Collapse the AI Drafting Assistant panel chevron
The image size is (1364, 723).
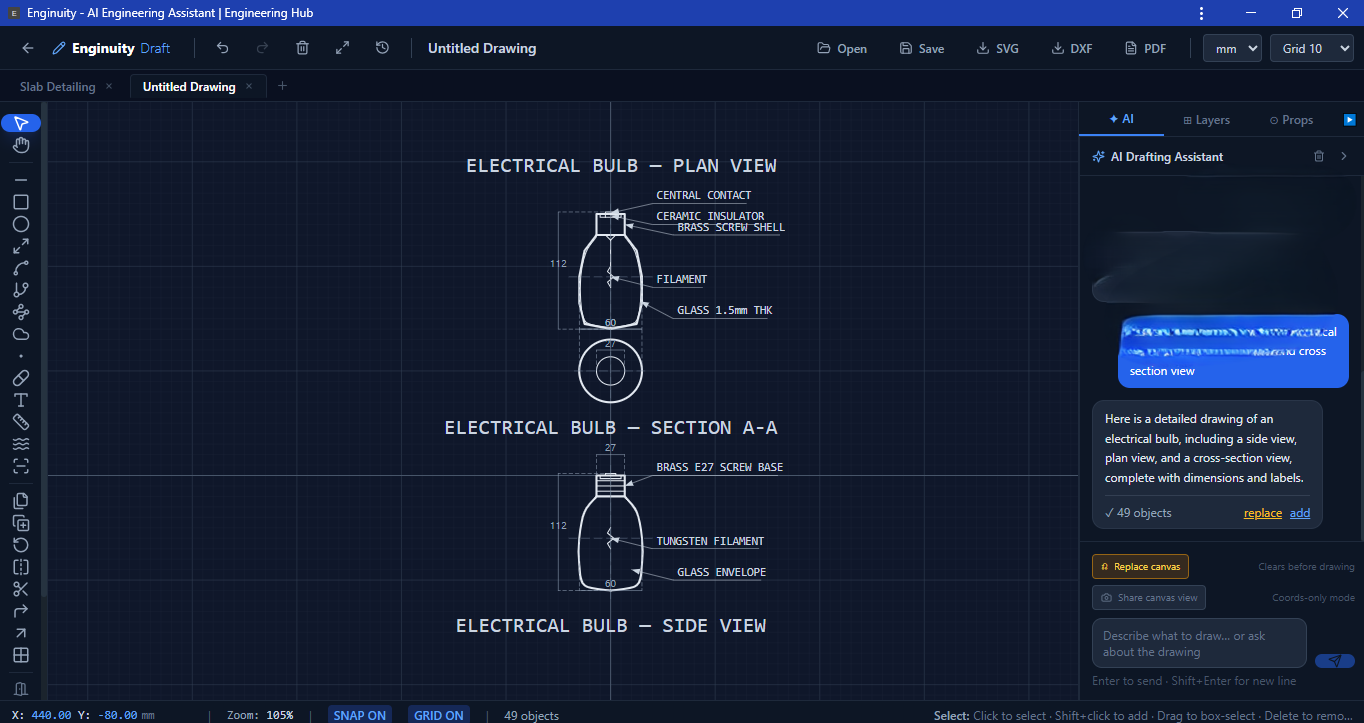(1344, 156)
